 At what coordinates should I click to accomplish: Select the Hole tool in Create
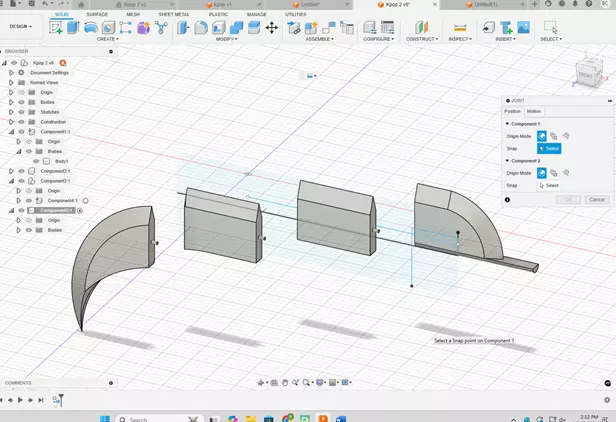coord(108,28)
